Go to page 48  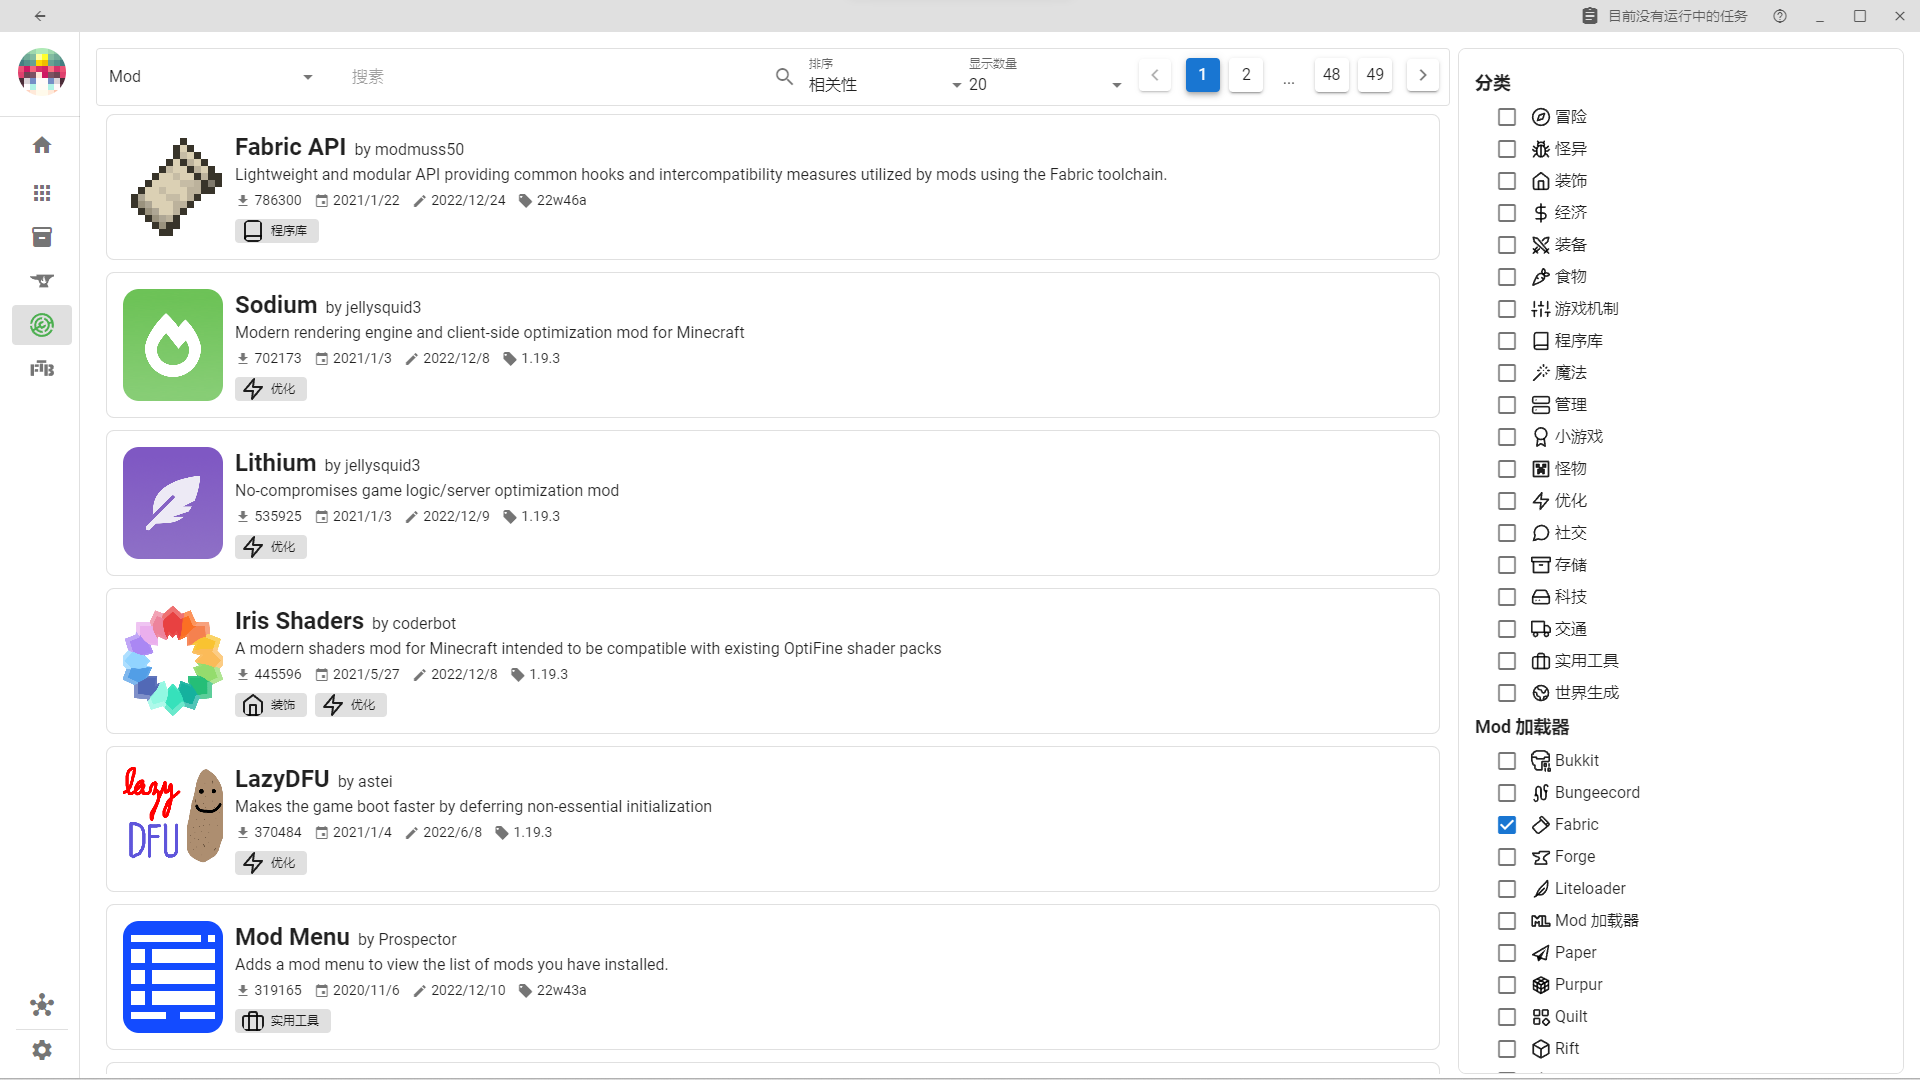point(1332,75)
